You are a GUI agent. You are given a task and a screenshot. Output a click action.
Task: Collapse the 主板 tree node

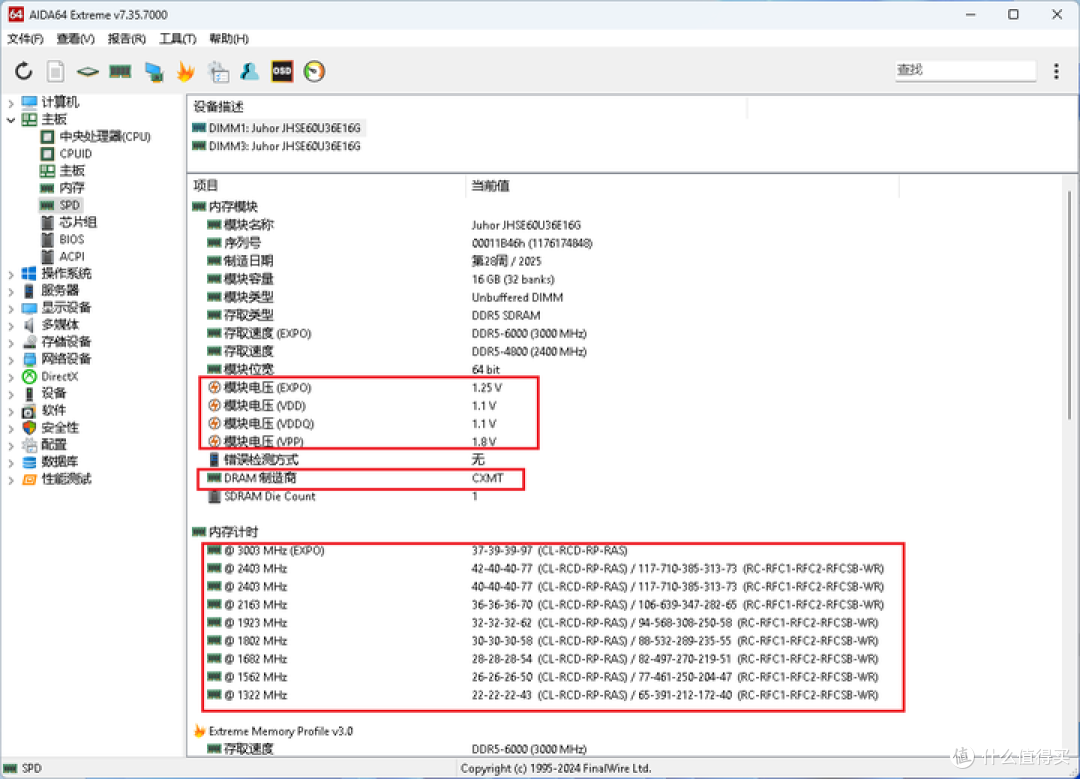(10, 120)
